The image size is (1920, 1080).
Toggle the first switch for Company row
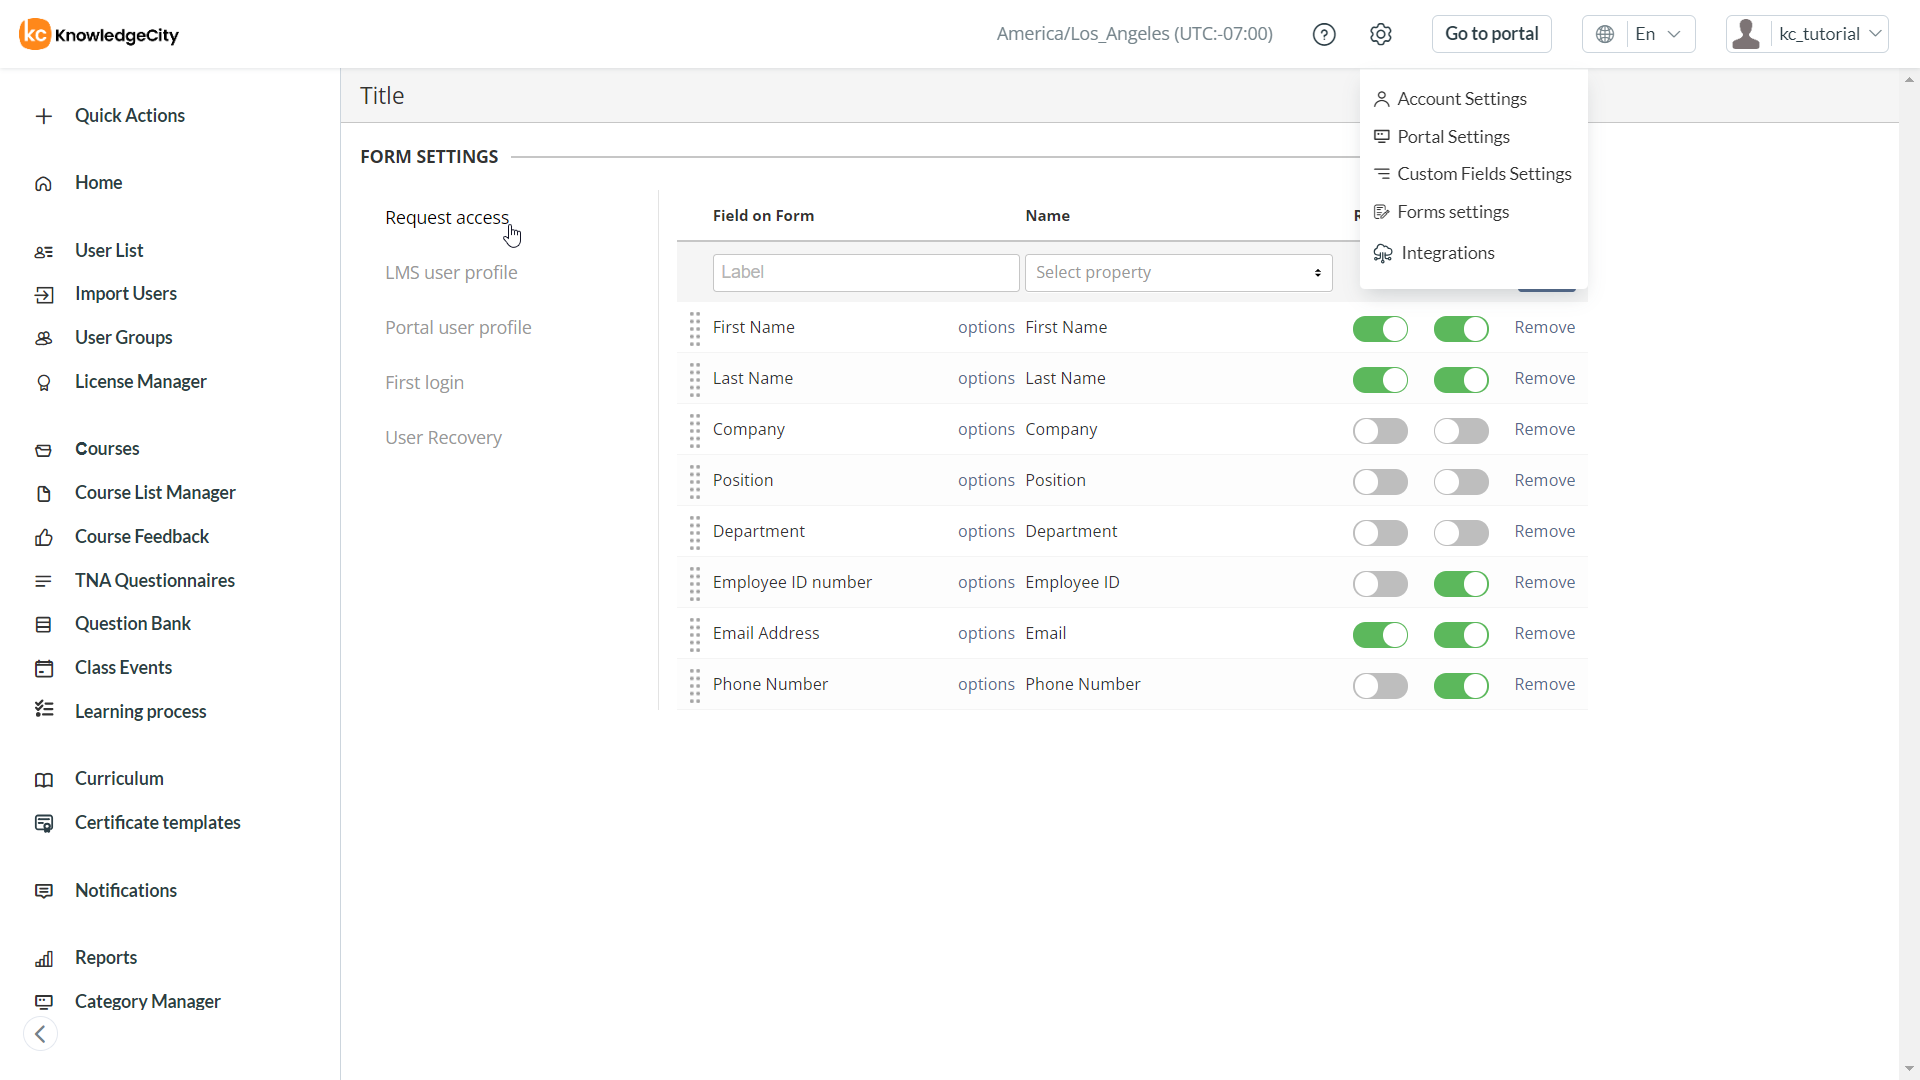point(1380,431)
